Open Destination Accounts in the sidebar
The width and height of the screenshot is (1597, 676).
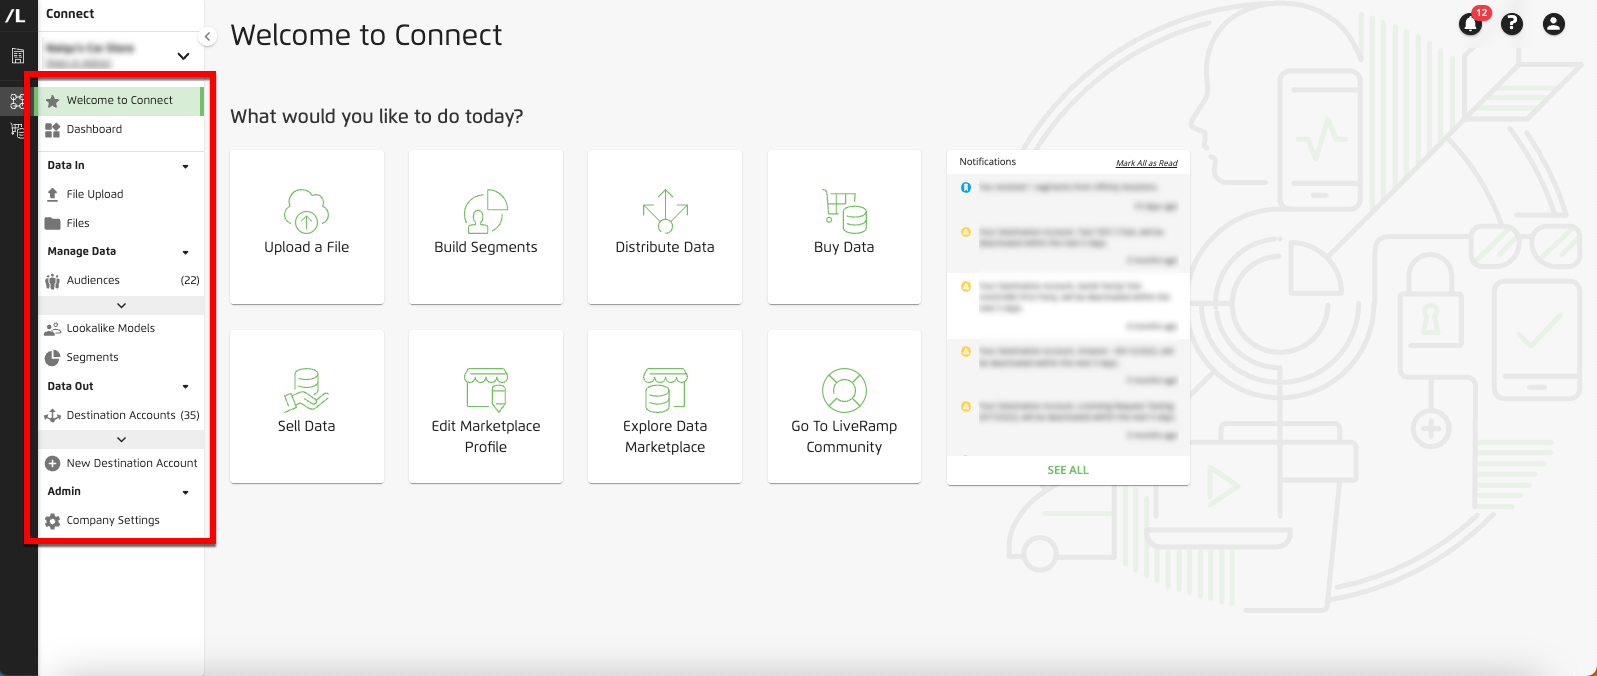pos(120,416)
